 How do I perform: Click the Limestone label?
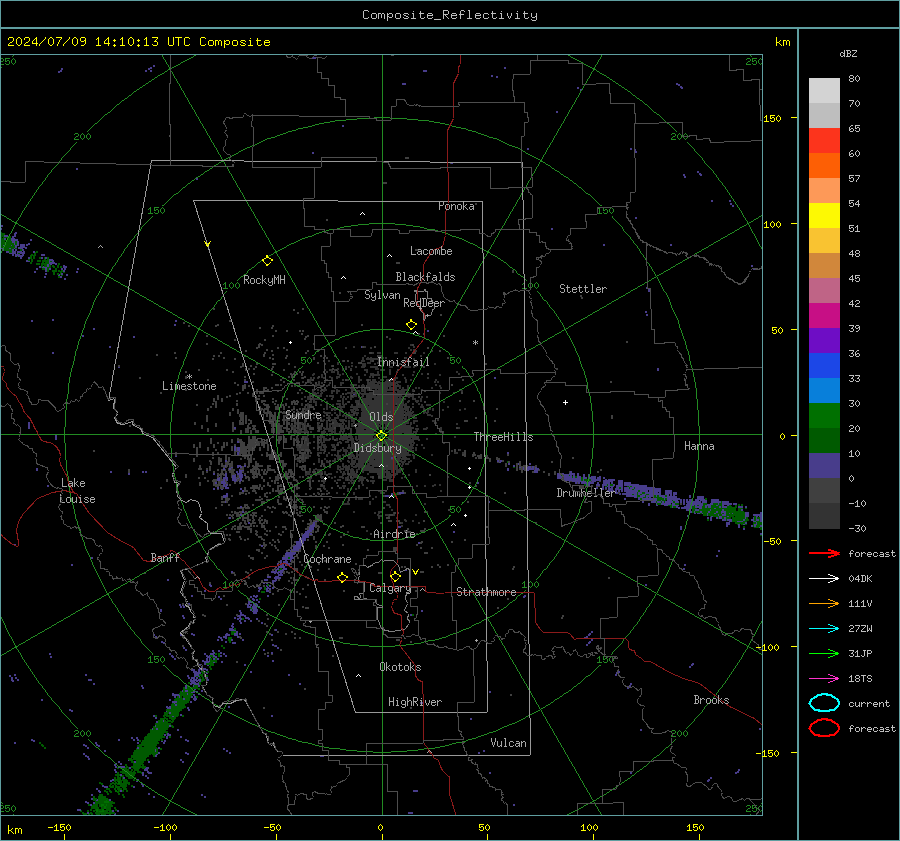point(189,386)
